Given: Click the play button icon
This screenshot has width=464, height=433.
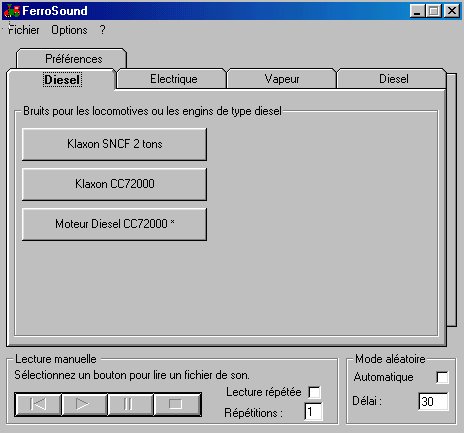Looking at the screenshot, I should pyautogui.click(x=82, y=404).
